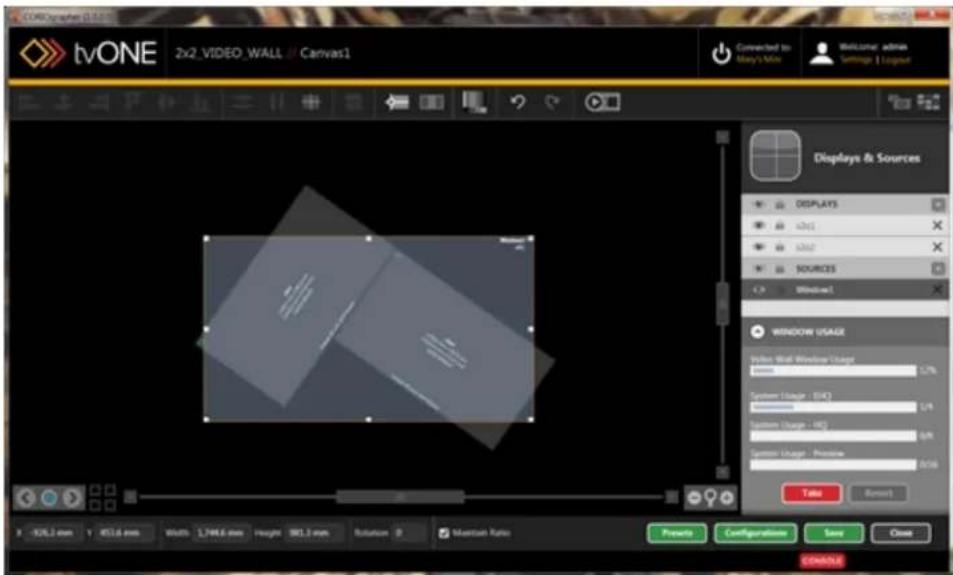
Task: Expand the SOURCES section add button
Action: click(938, 268)
